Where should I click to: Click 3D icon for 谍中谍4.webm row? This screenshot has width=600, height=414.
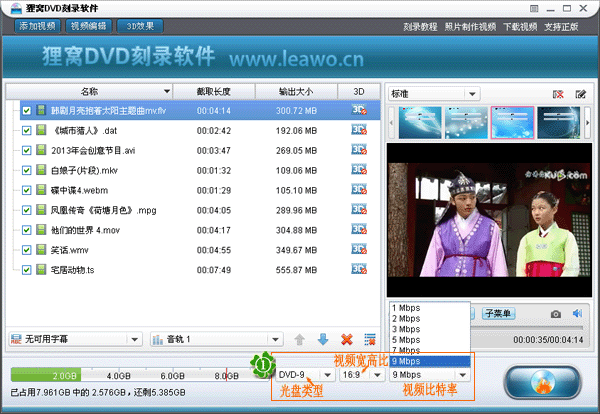[359, 190]
